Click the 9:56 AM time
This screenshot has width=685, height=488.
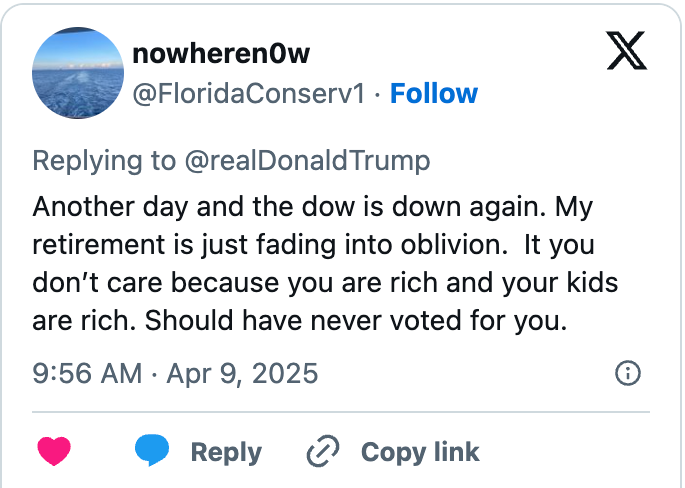click(x=86, y=374)
